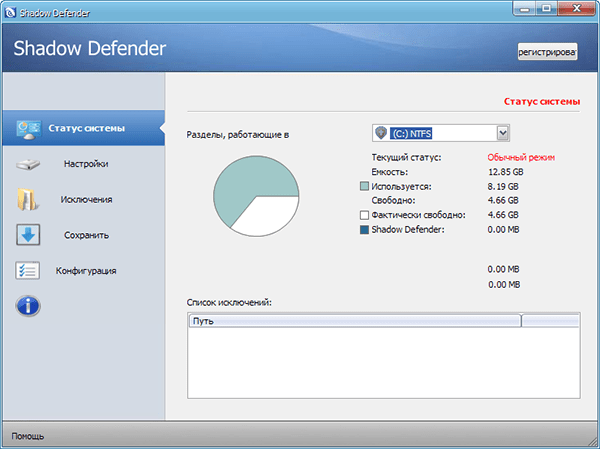Screen dimensions: 600x449
Task: Click the 8.19 GB used value
Action: (503, 186)
